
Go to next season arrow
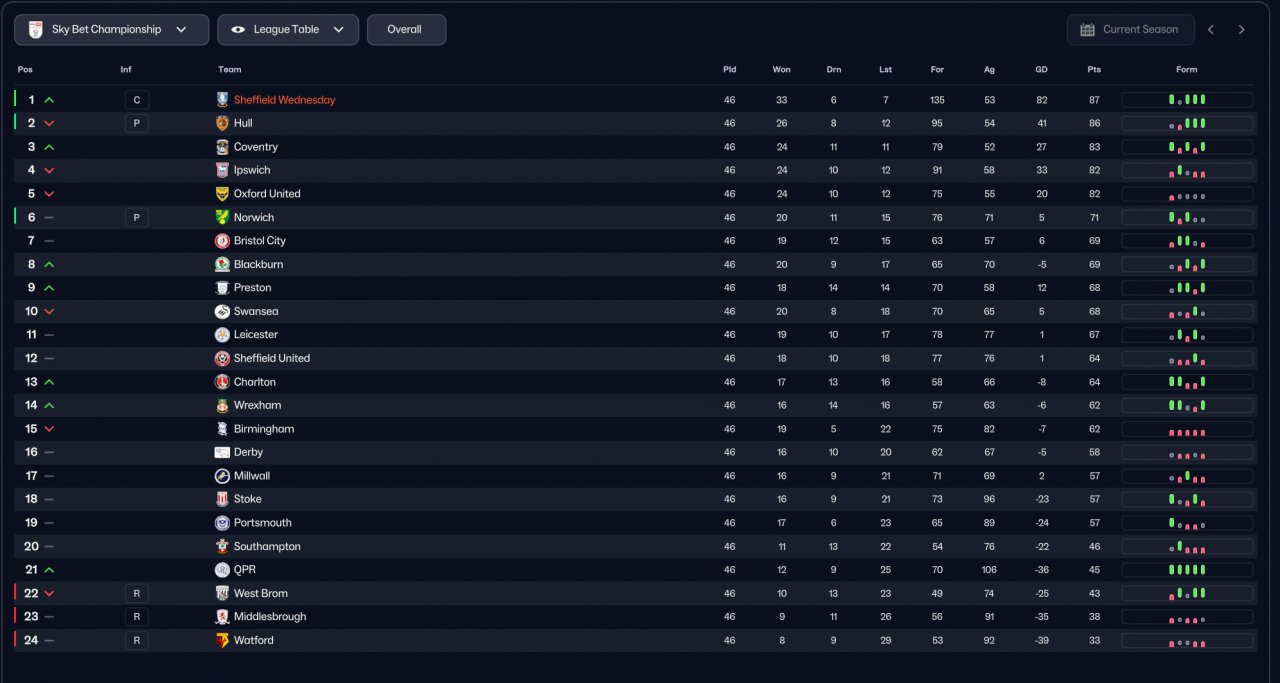click(x=1242, y=30)
